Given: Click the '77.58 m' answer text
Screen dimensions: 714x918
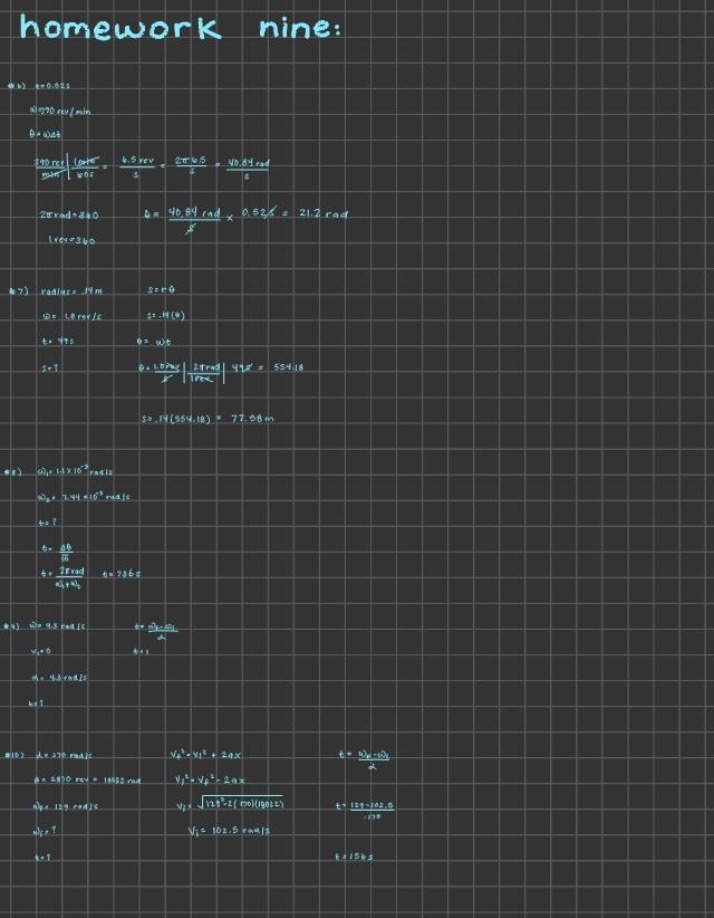Looking at the screenshot, I should [252, 419].
